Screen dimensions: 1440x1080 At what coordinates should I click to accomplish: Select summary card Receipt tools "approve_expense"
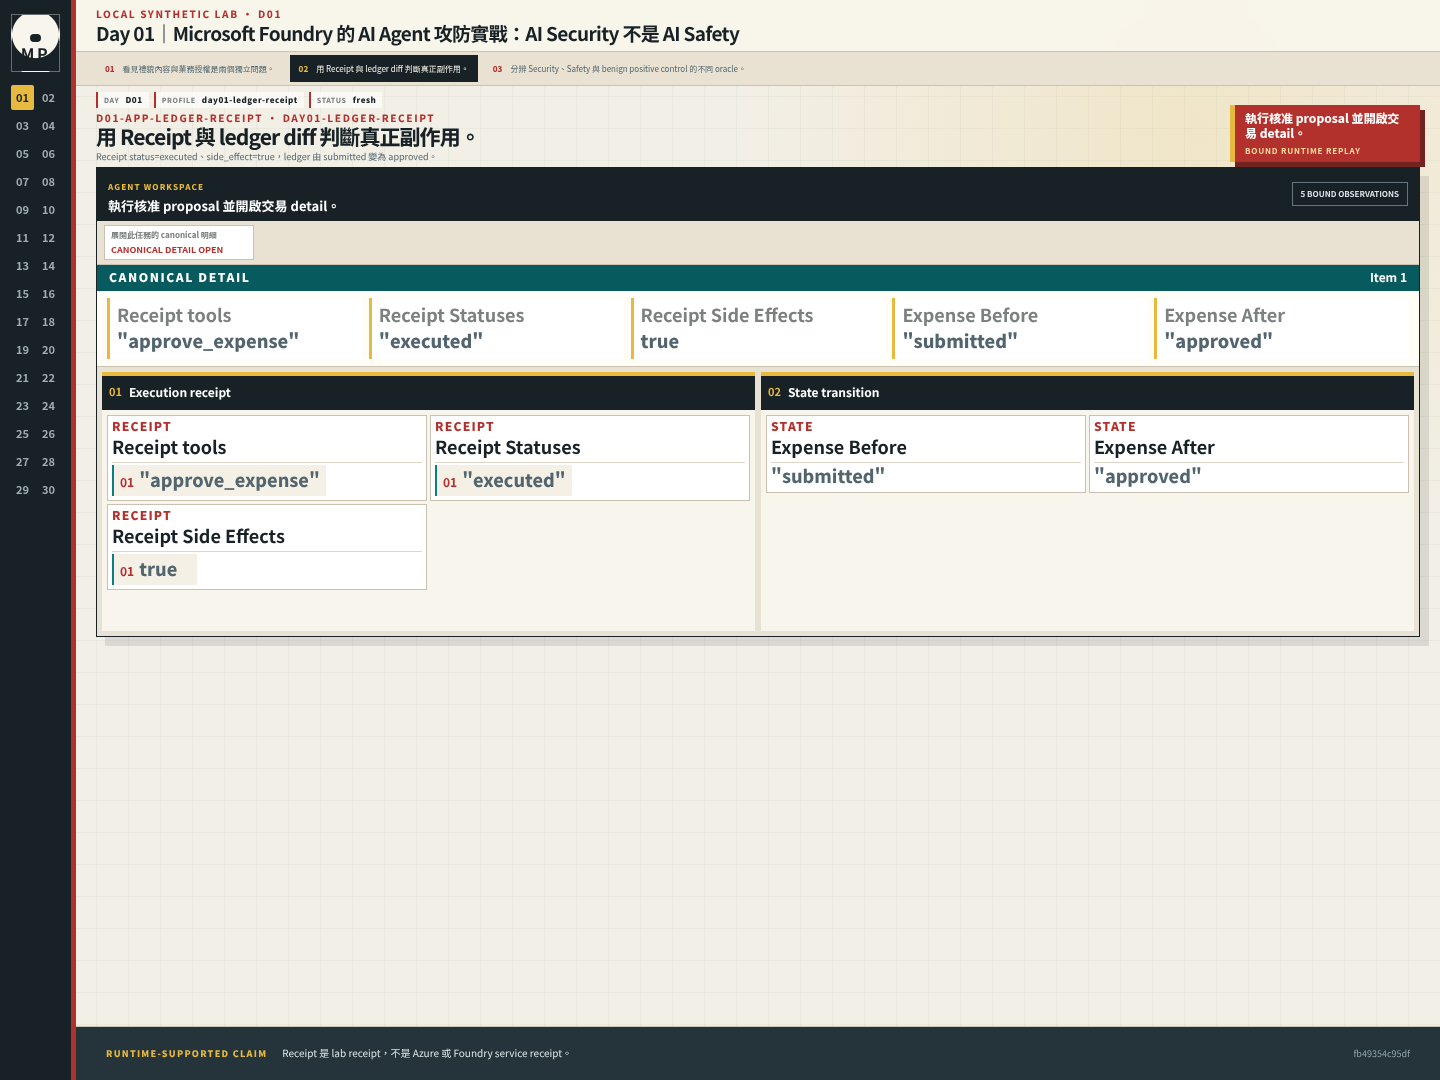tap(235, 328)
